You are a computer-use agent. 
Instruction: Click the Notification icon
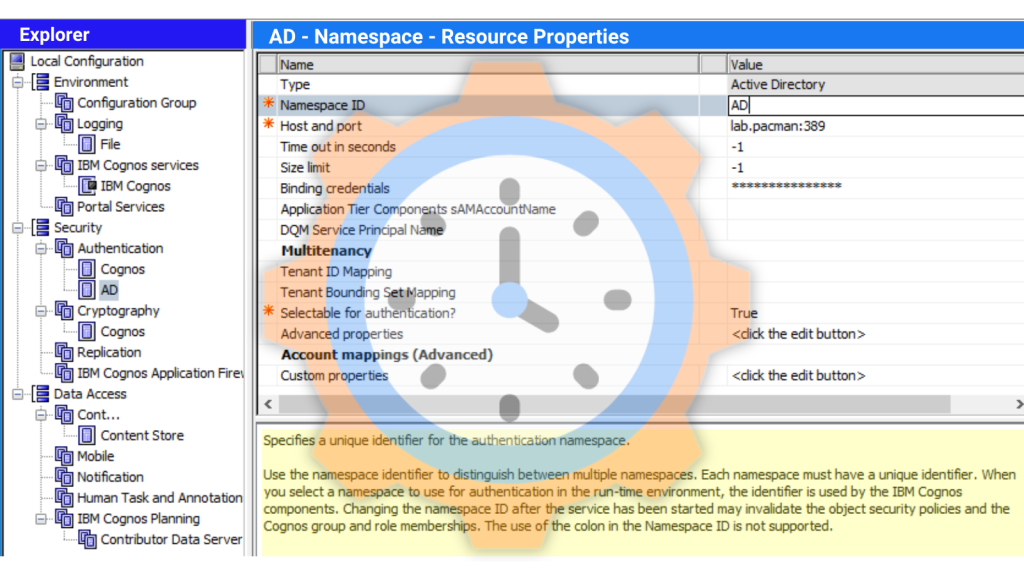[x=64, y=477]
